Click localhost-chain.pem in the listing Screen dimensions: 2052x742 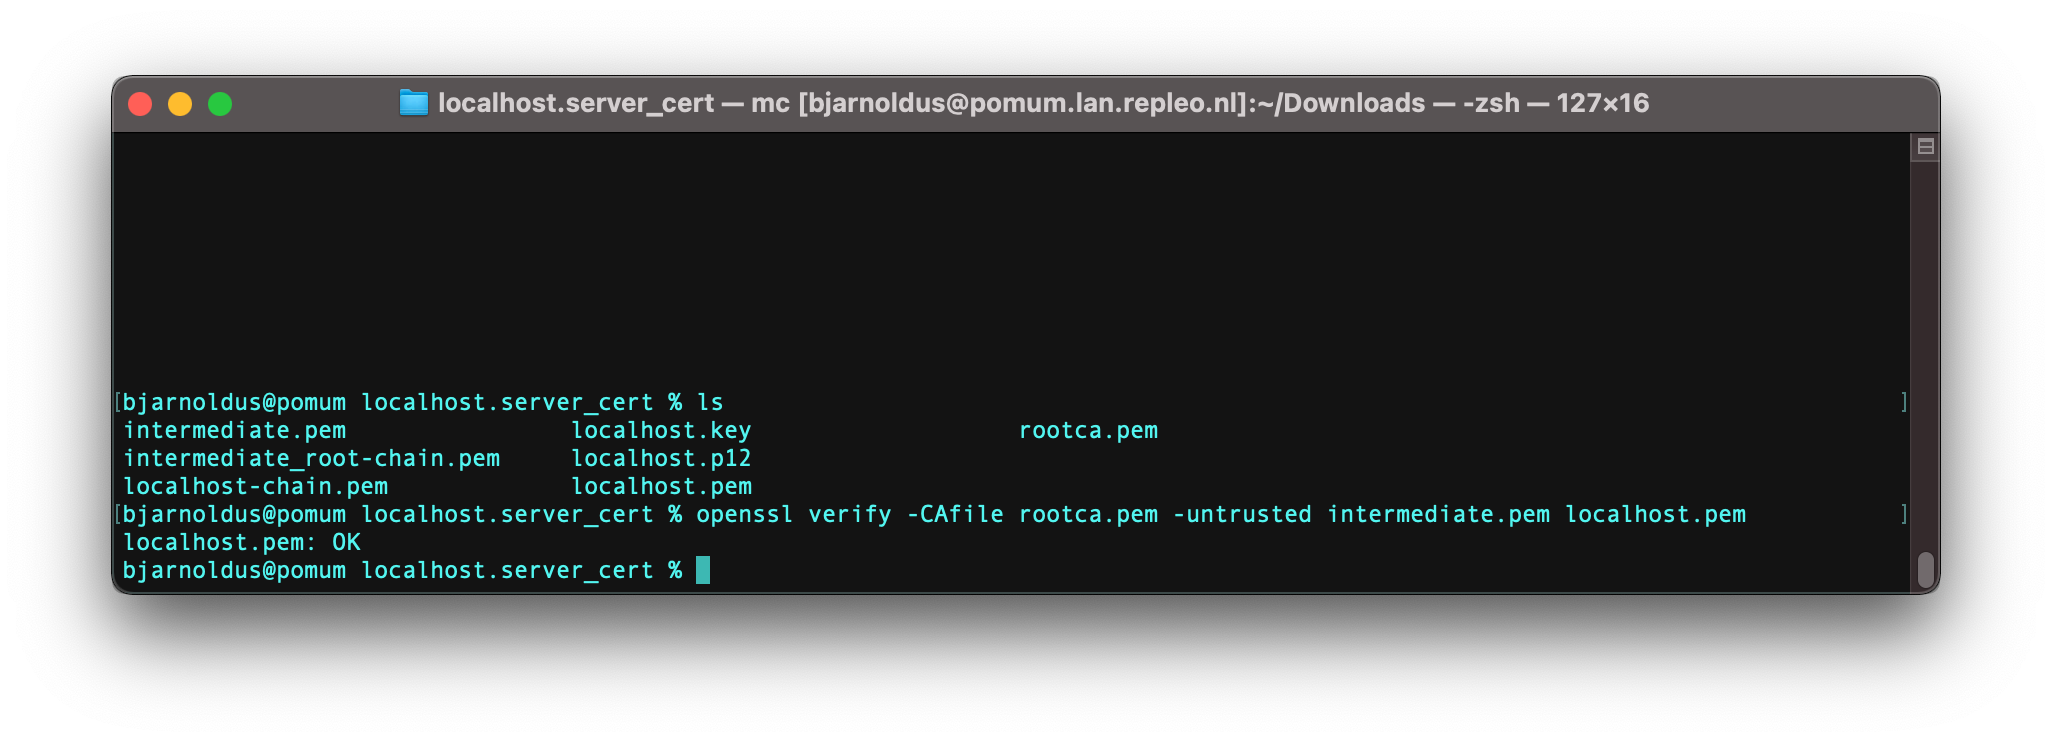pyautogui.click(x=256, y=486)
